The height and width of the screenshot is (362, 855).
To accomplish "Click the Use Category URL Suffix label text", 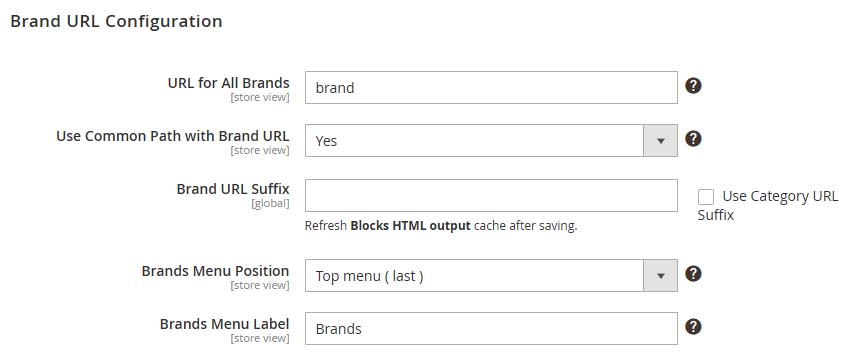I will coord(768,206).
